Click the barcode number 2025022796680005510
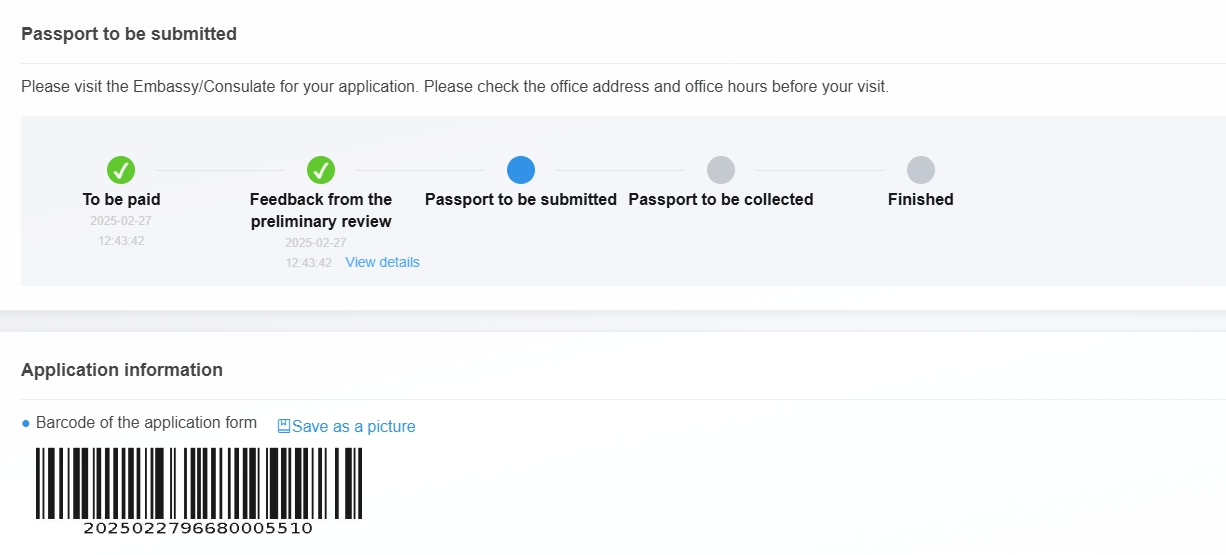 click(198, 528)
